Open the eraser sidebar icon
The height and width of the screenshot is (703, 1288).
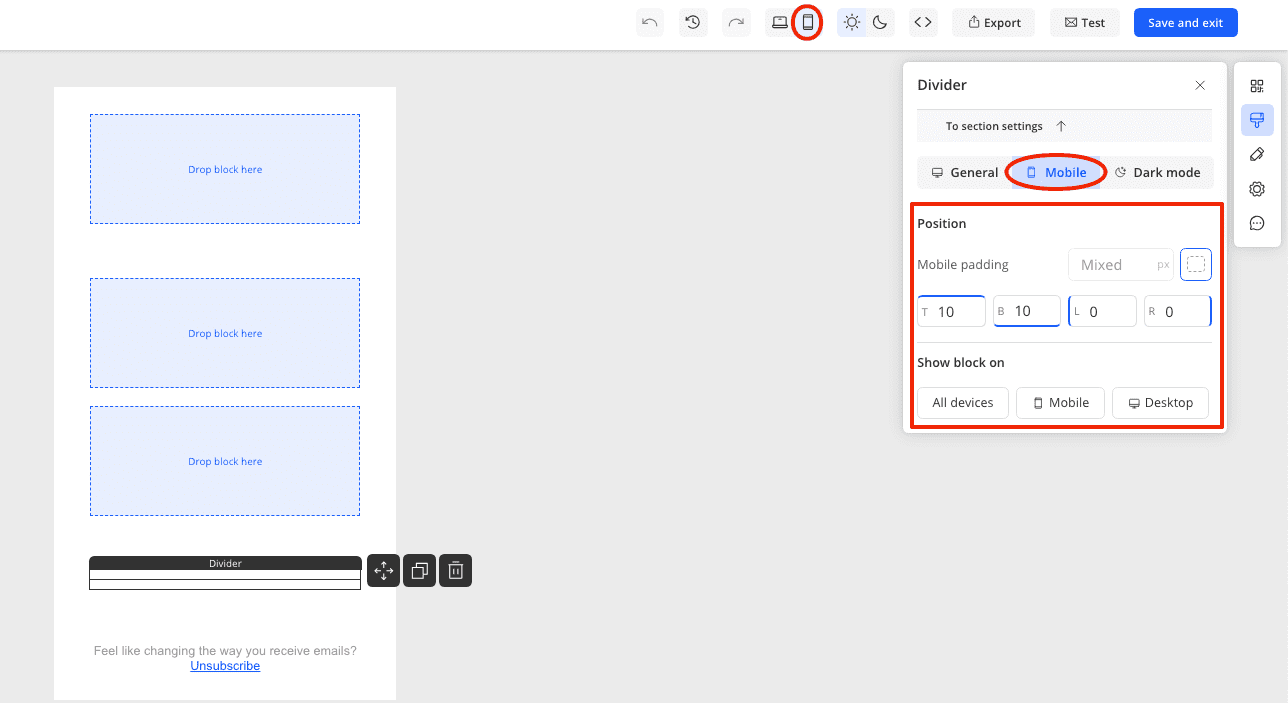point(1257,154)
